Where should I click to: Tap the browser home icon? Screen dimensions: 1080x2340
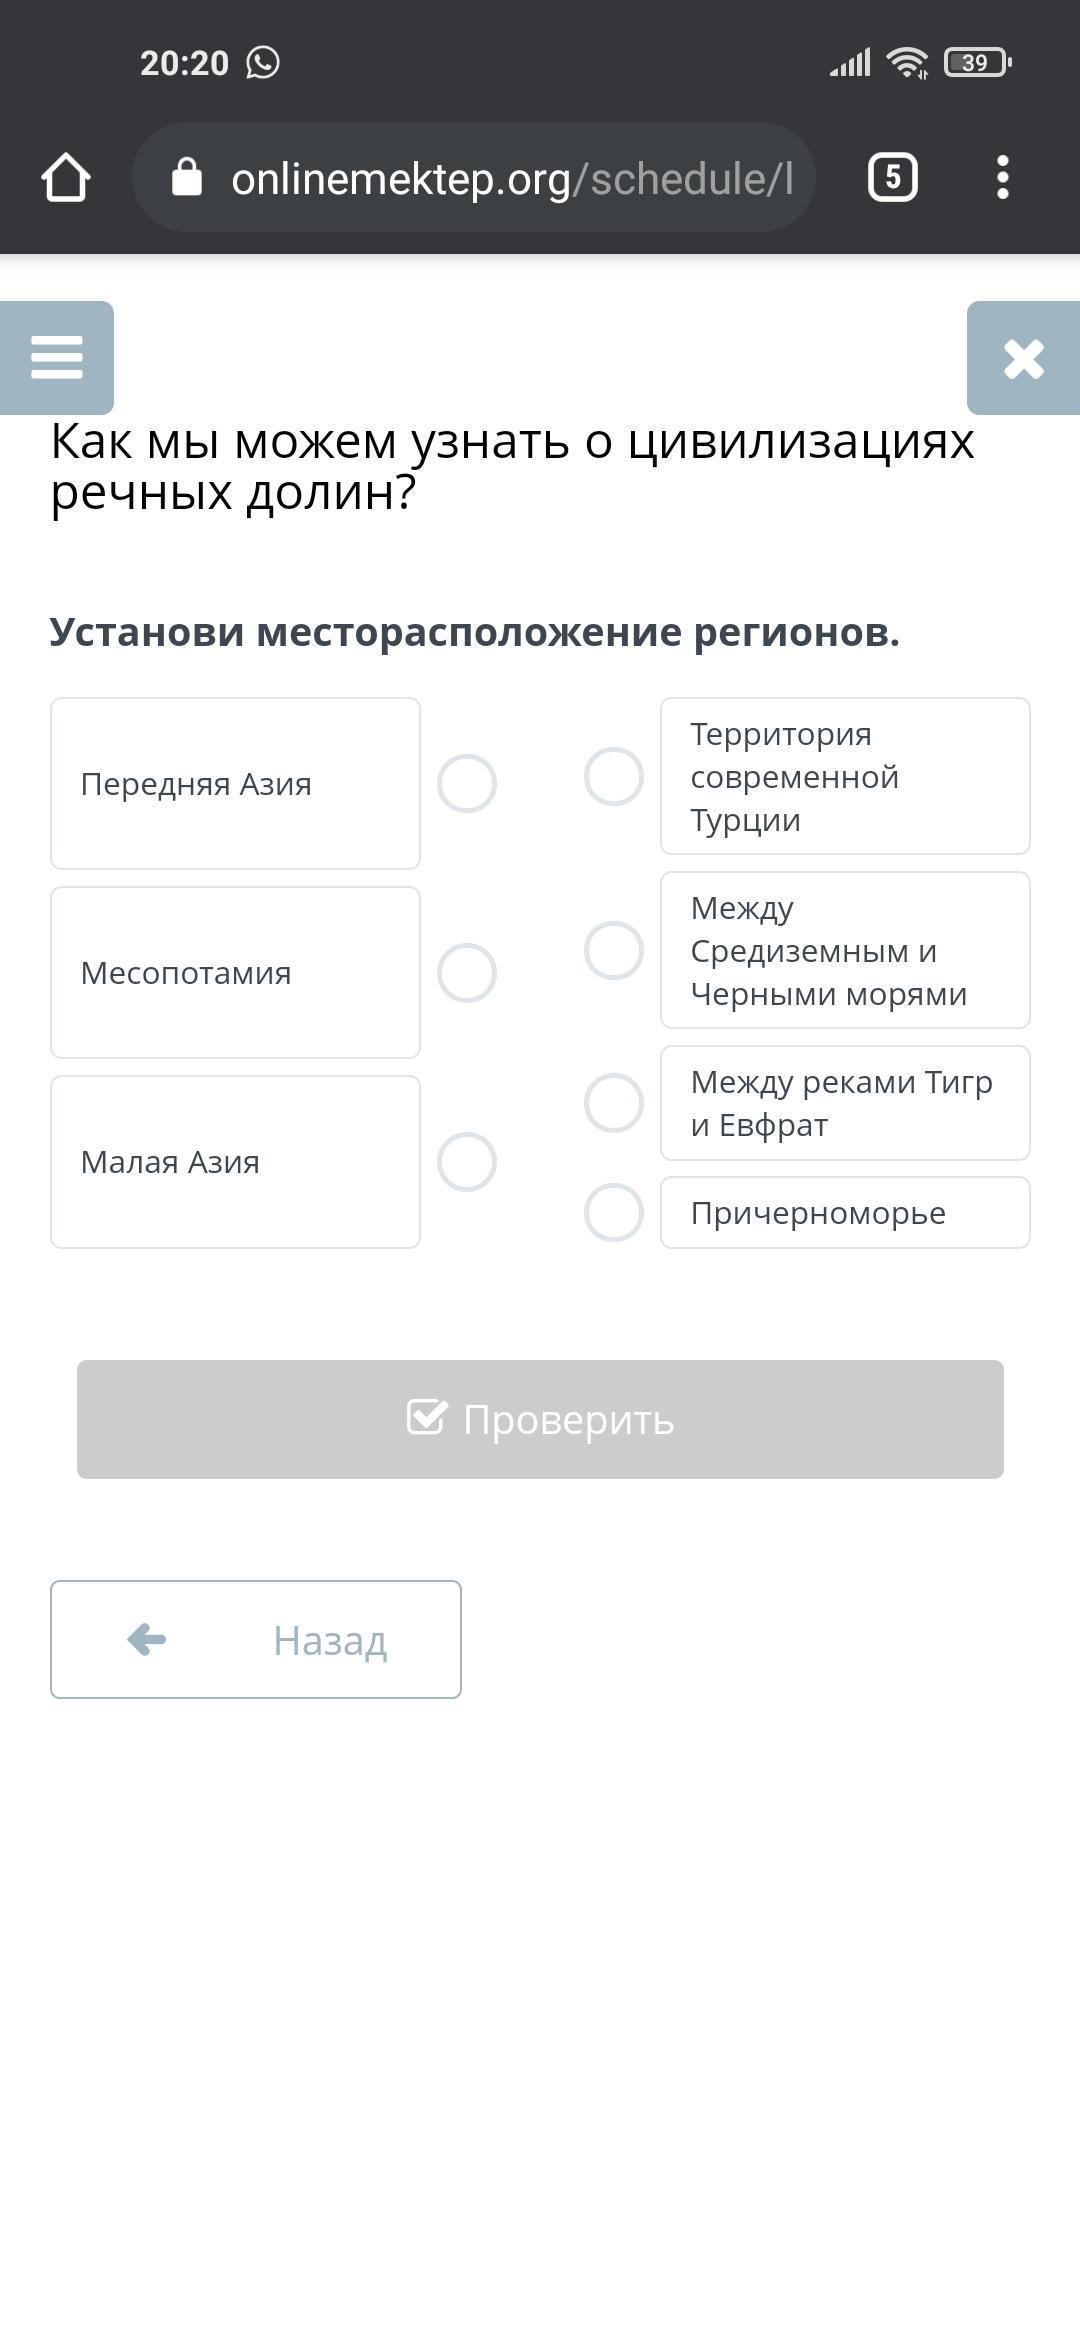coord(66,178)
